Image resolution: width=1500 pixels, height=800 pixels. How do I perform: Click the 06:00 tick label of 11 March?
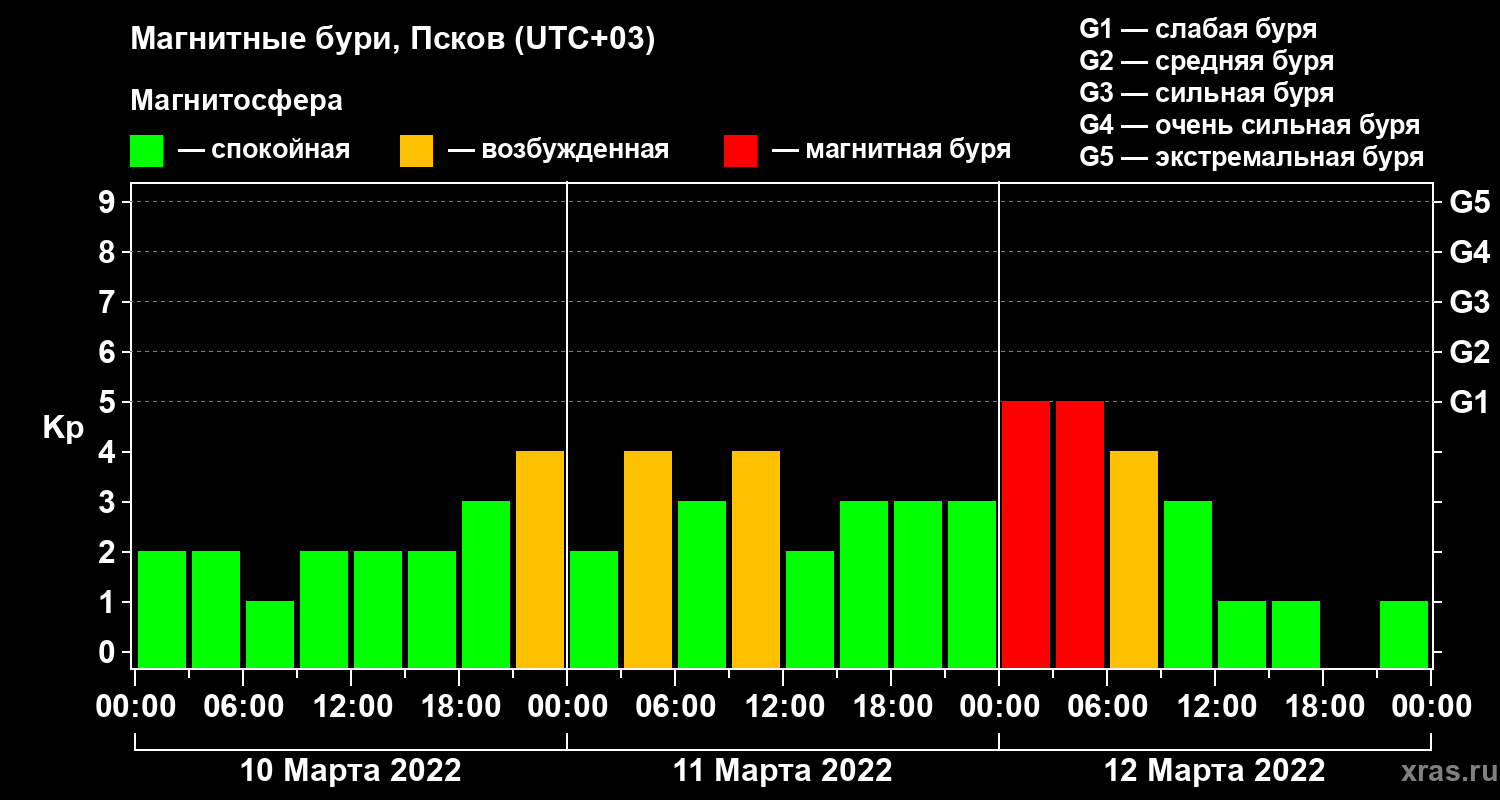tap(675, 707)
